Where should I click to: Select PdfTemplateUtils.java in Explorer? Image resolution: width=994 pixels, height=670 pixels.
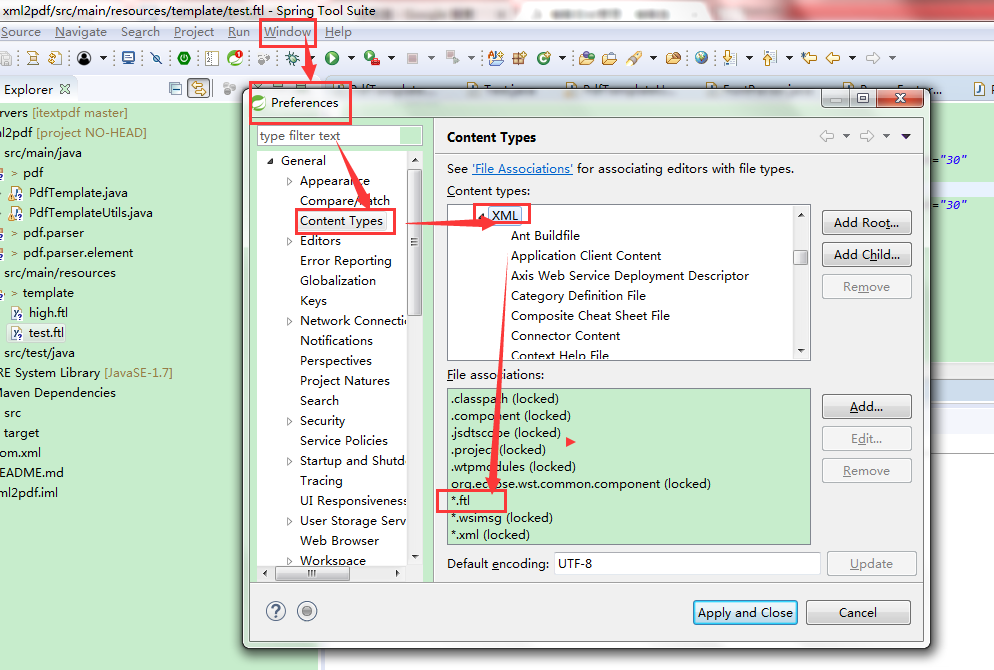coord(91,212)
